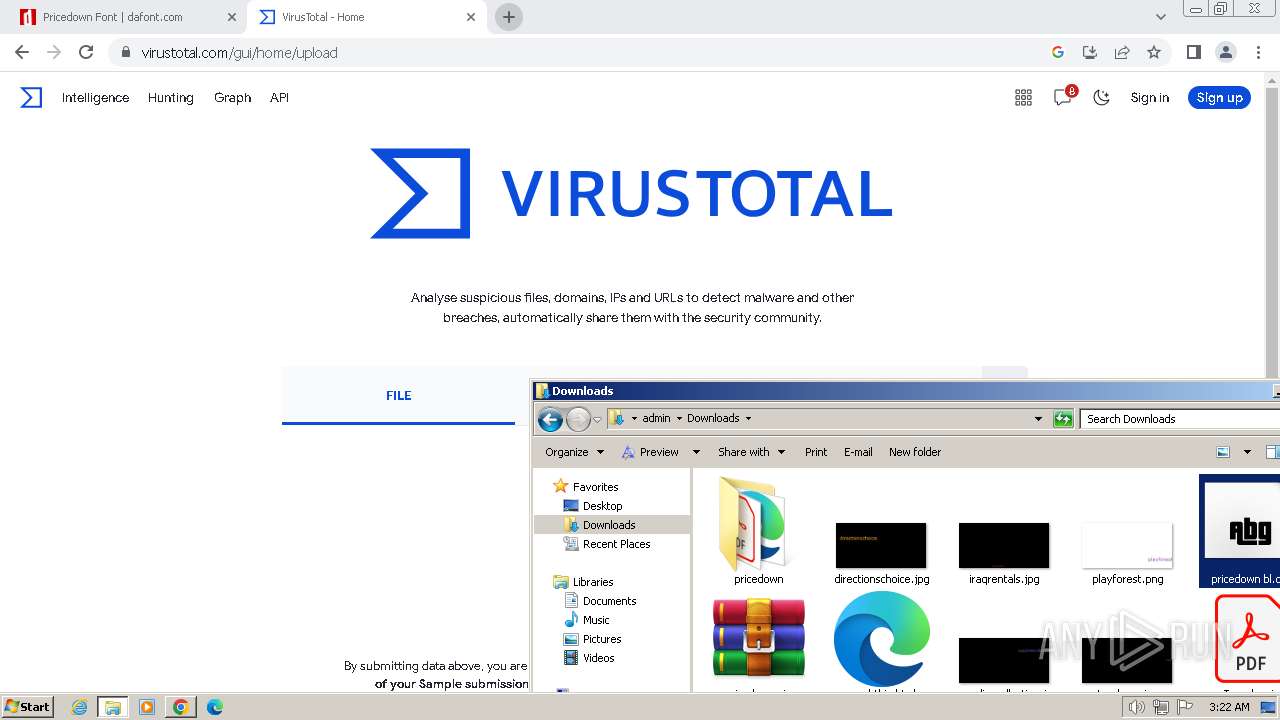Click the Explorer refresh button
This screenshot has height=720, width=1280.
pos(1063,419)
